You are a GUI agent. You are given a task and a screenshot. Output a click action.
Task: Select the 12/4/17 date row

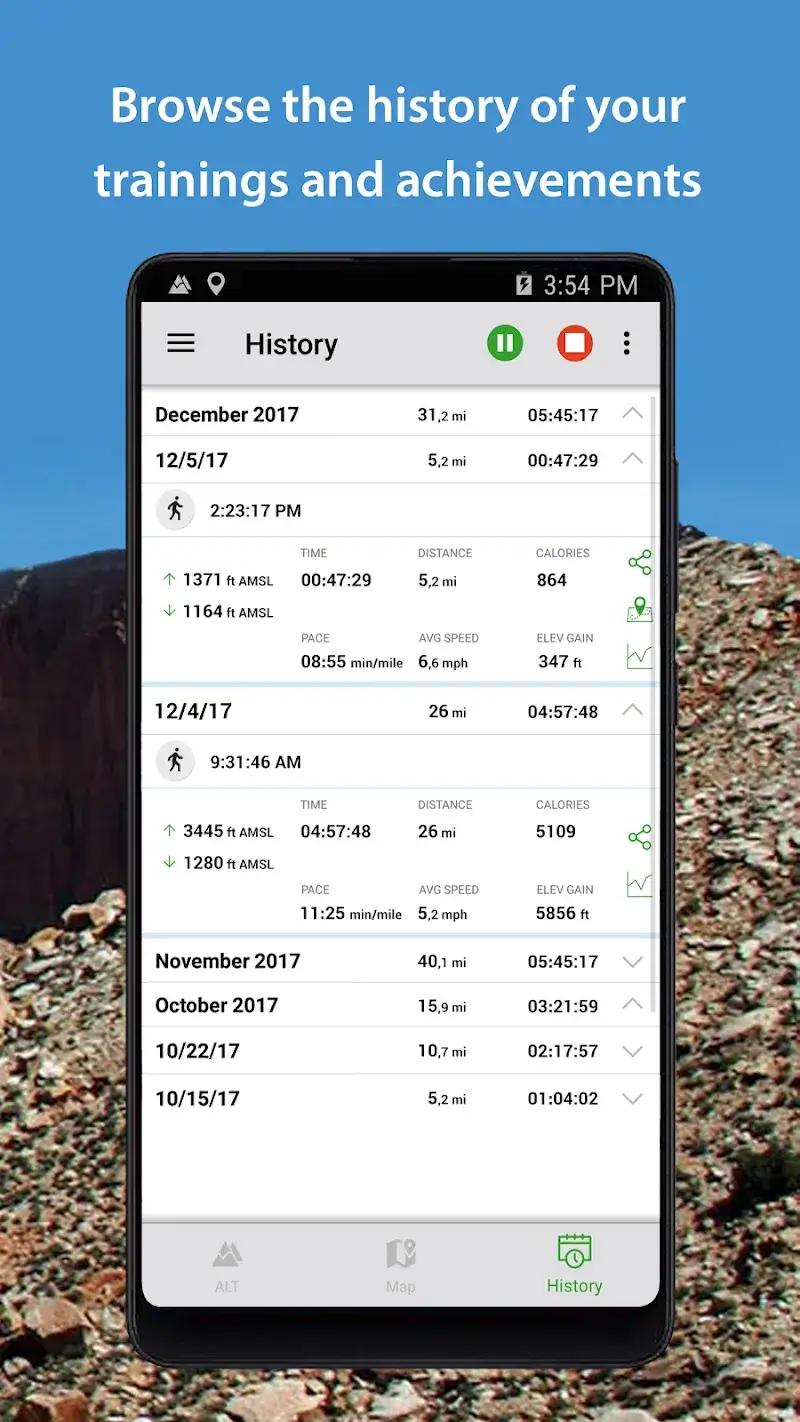300,711
